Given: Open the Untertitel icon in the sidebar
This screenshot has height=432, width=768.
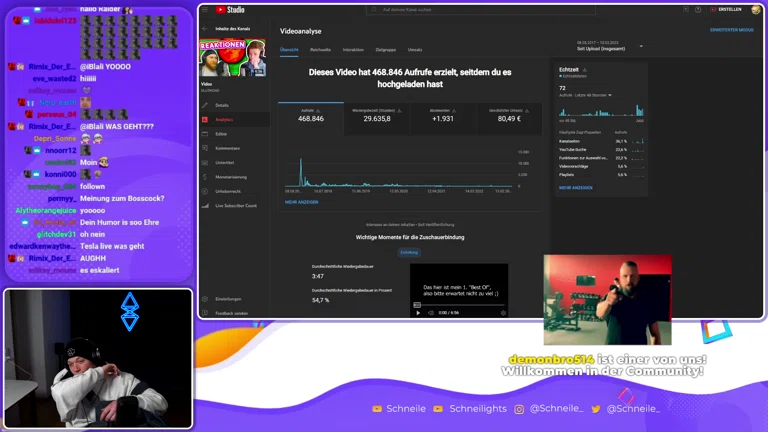Looking at the screenshot, I should coord(205,163).
